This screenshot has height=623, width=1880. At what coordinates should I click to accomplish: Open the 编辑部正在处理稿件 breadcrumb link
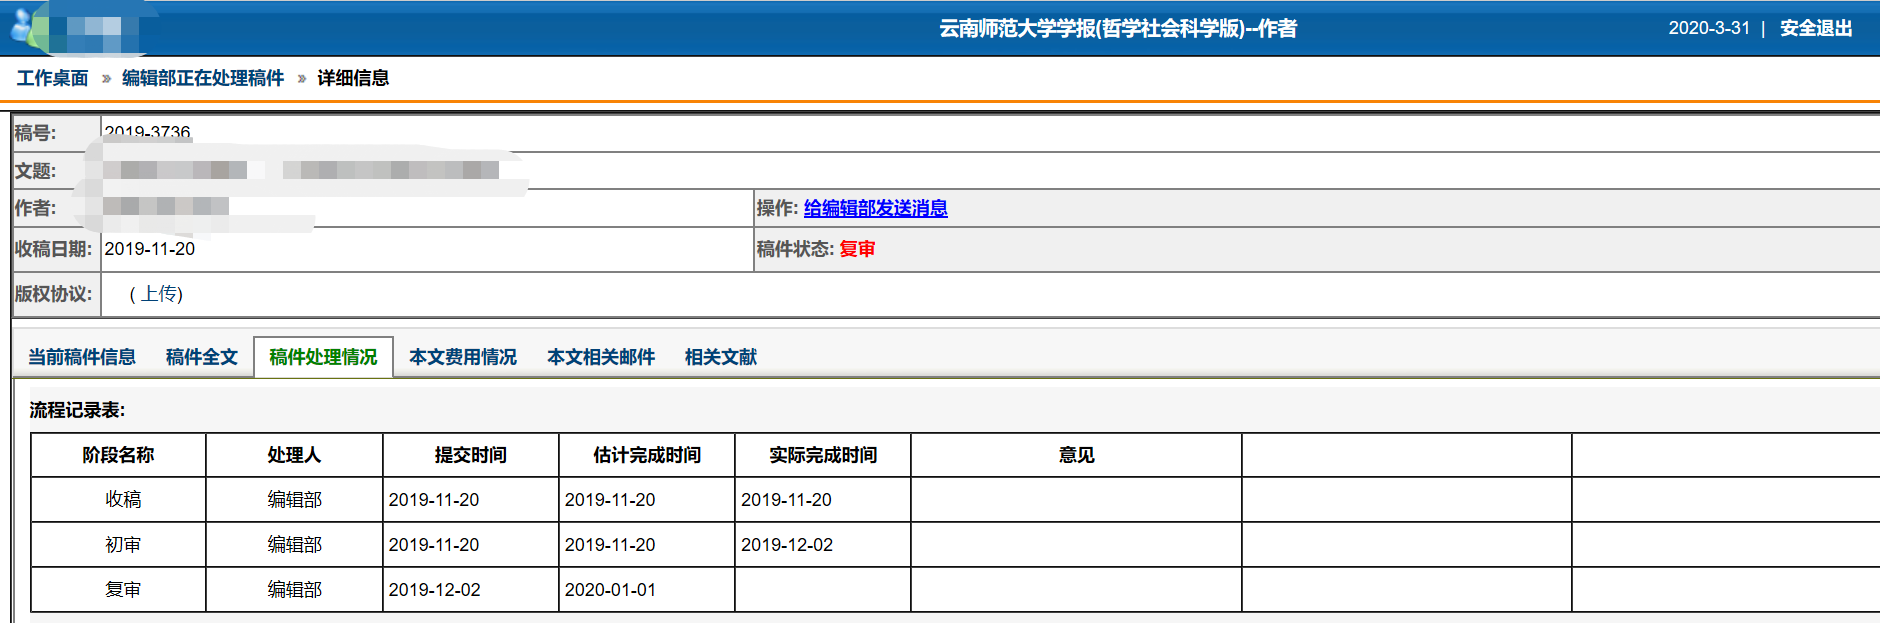(203, 78)
